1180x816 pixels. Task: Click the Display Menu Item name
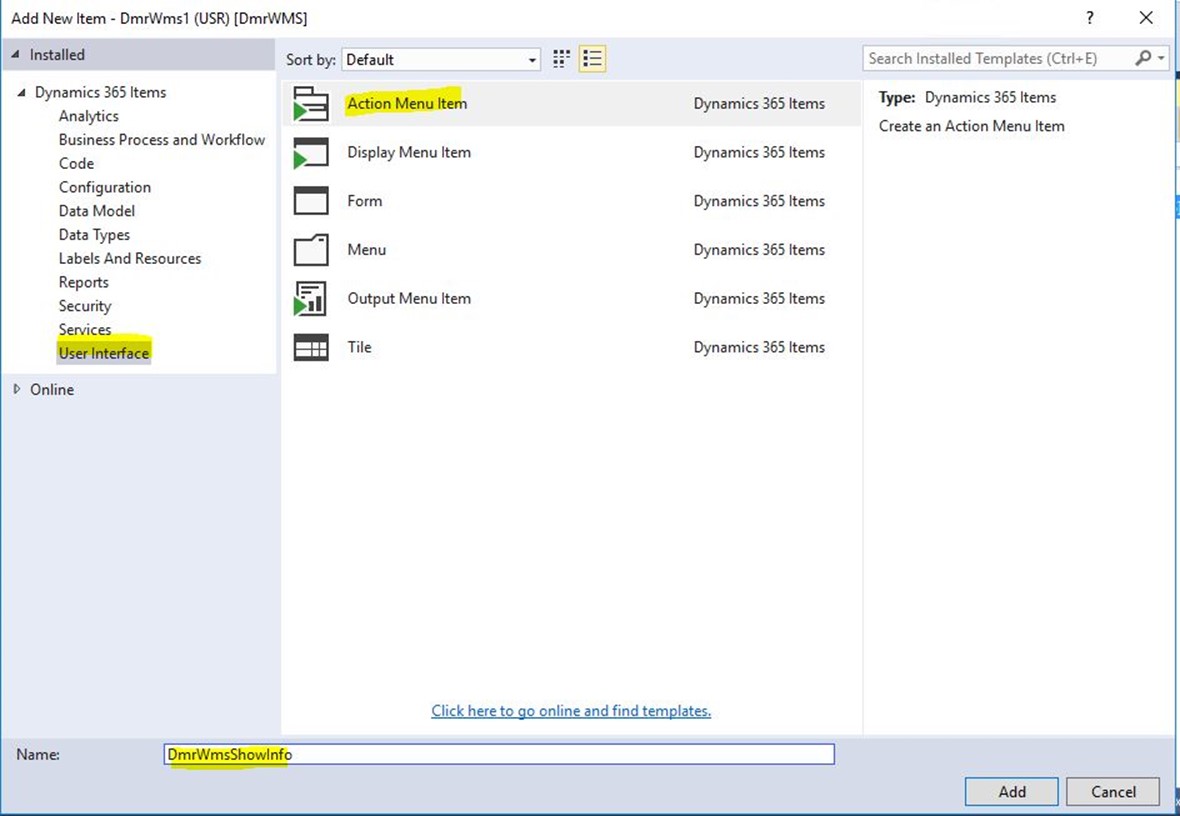[409, 153]
